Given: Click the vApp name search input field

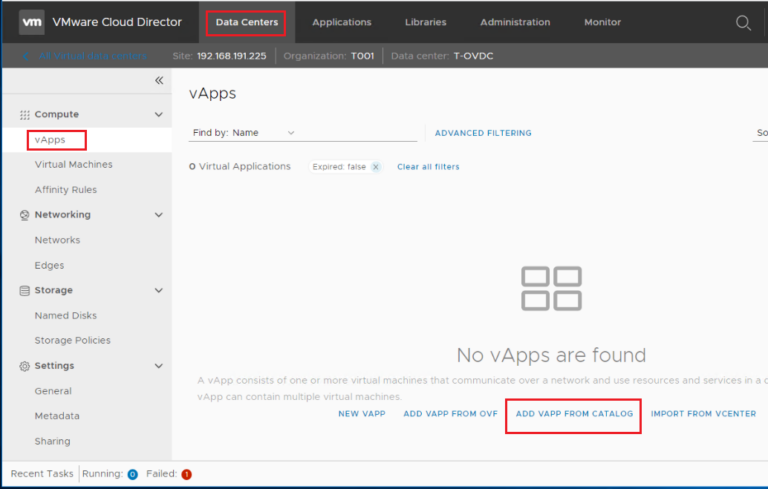Looking at the screenshot, I should (358, 133).
